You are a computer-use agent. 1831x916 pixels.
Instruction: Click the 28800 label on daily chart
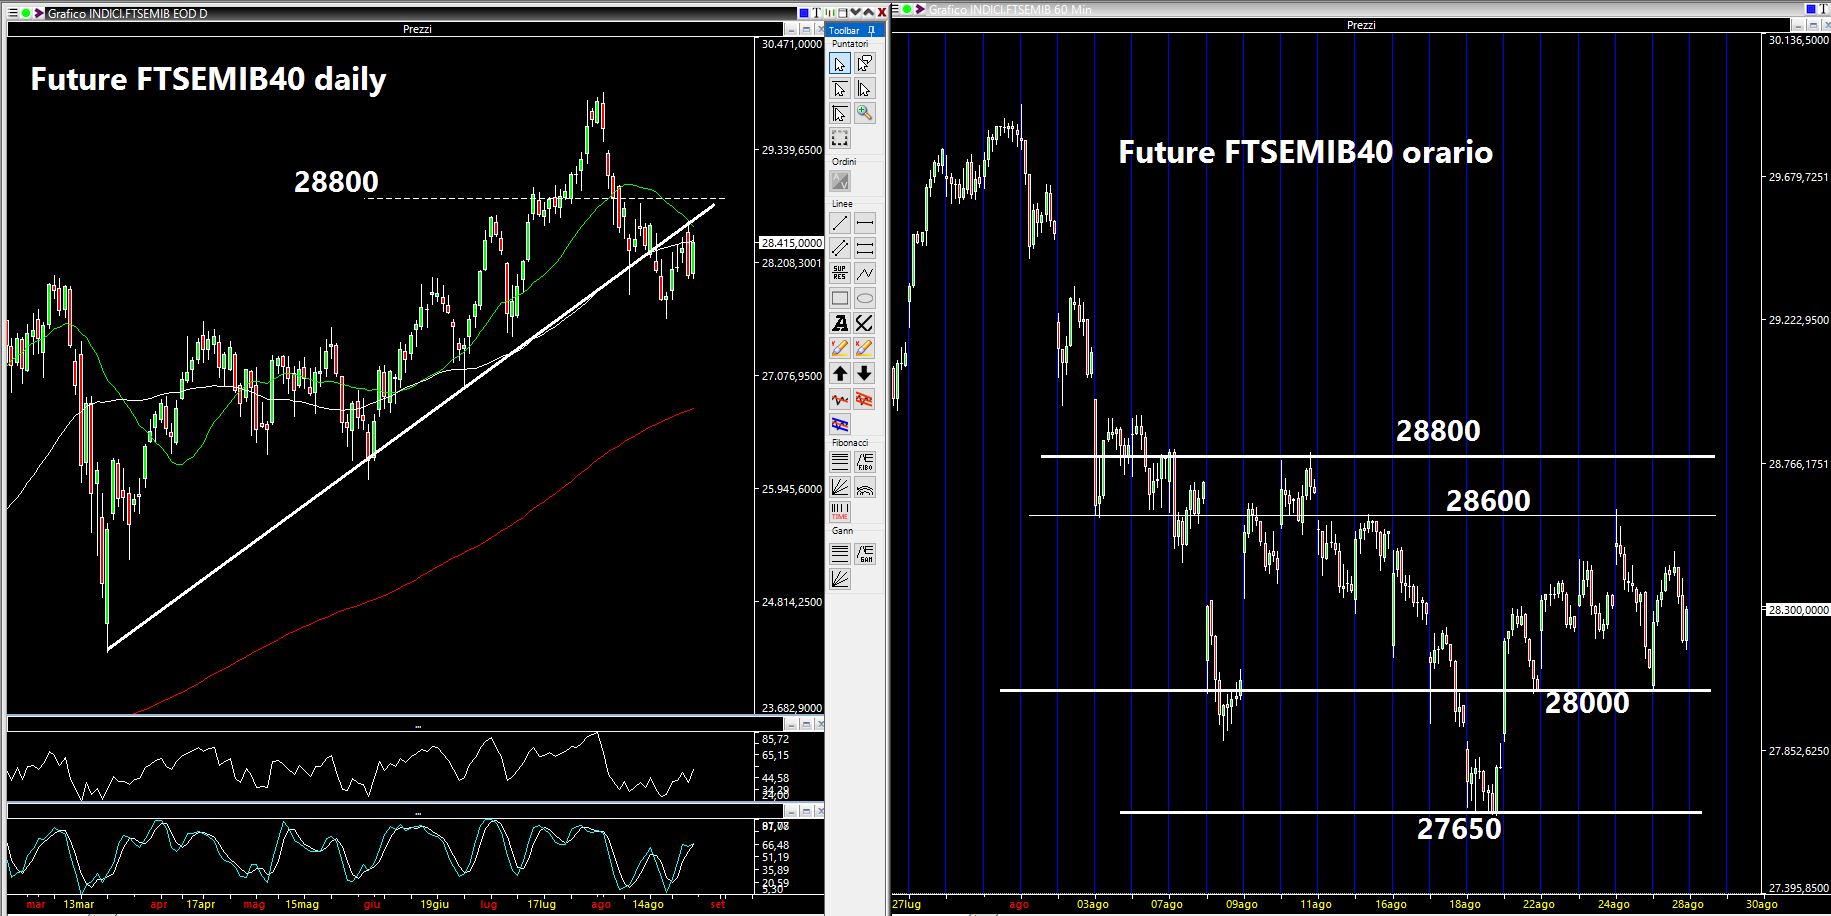(337, 181)
